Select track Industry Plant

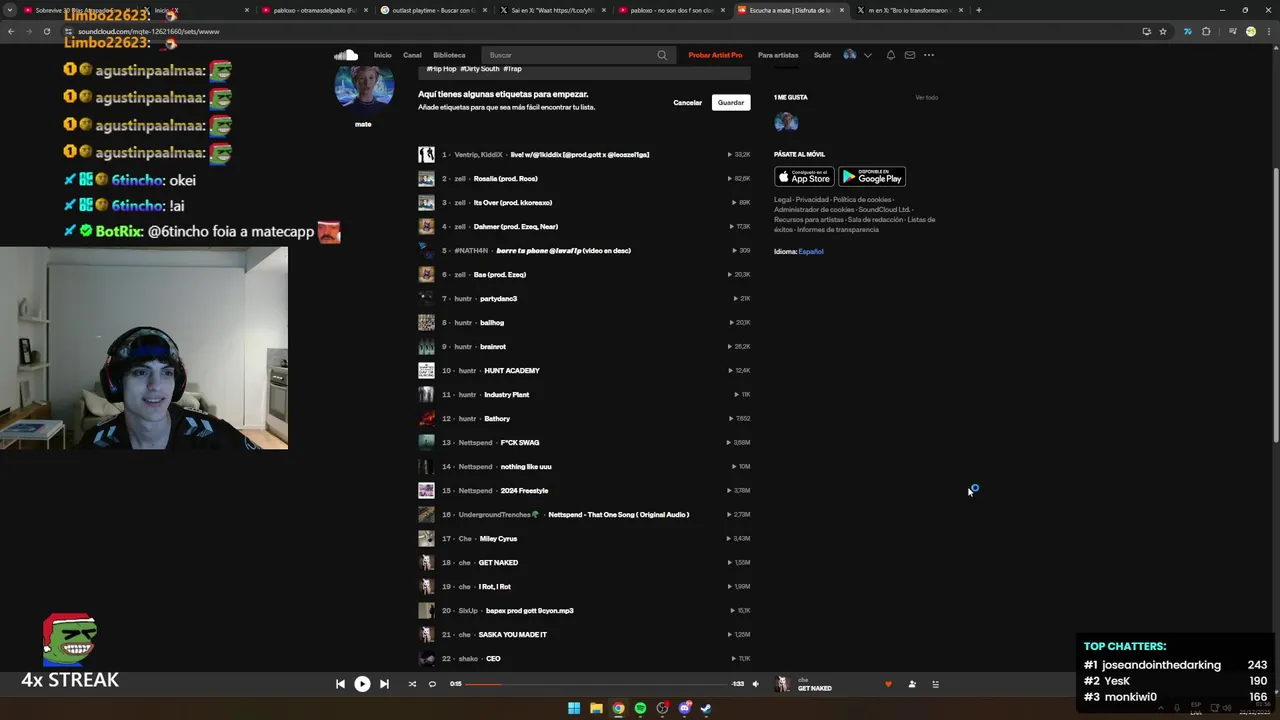507,395
